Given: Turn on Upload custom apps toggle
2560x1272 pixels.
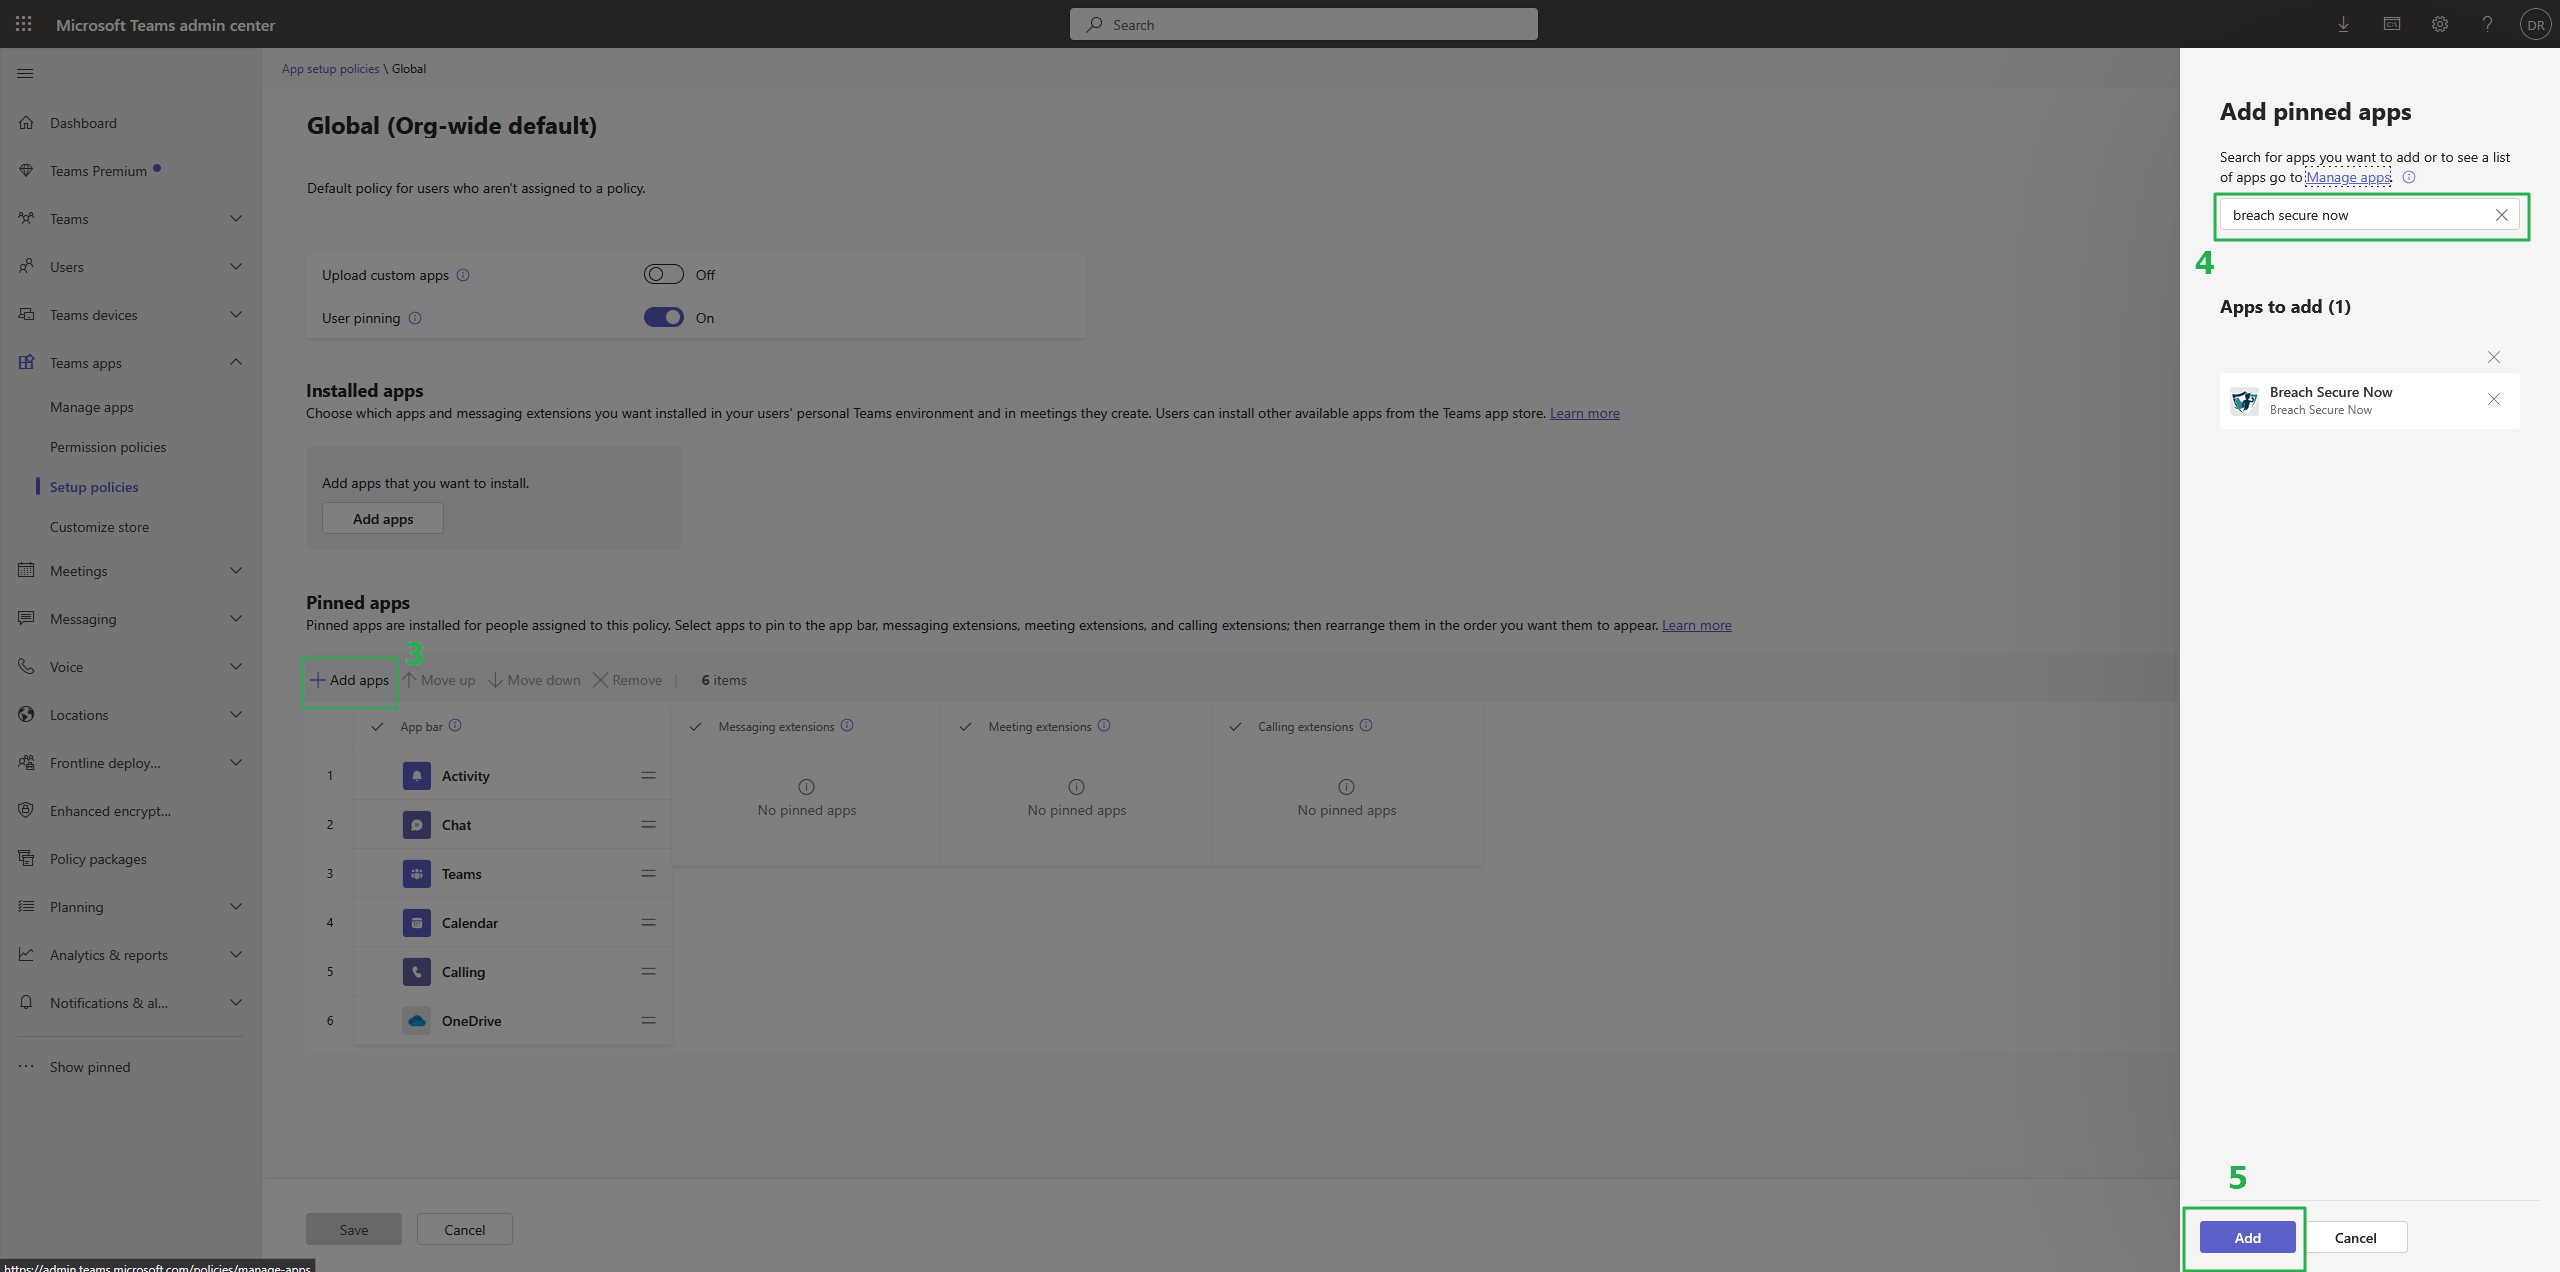Looking at the screenshot, I should (x=663, y=274).
